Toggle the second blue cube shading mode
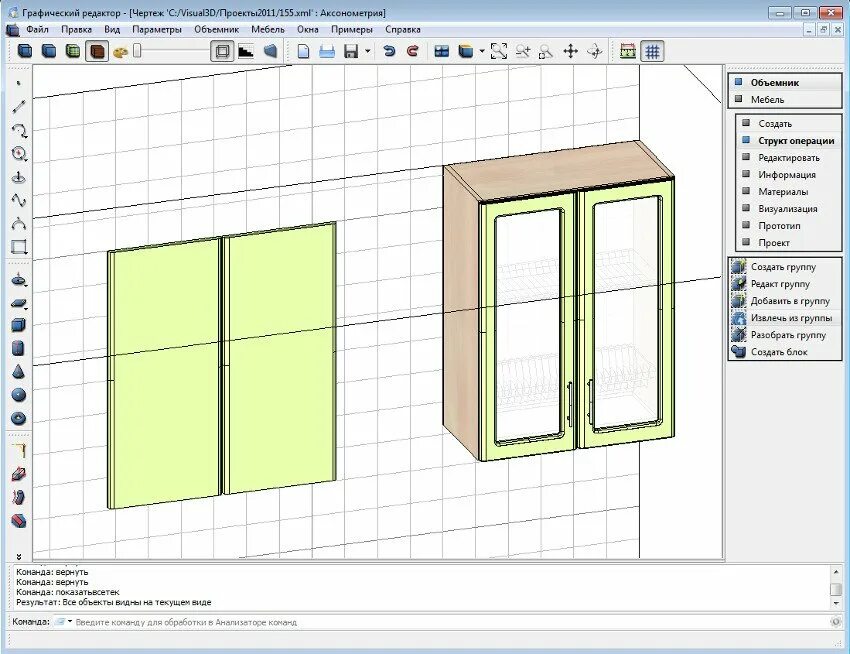The width and height of the screenshot is (850, 654). point(49,52)
